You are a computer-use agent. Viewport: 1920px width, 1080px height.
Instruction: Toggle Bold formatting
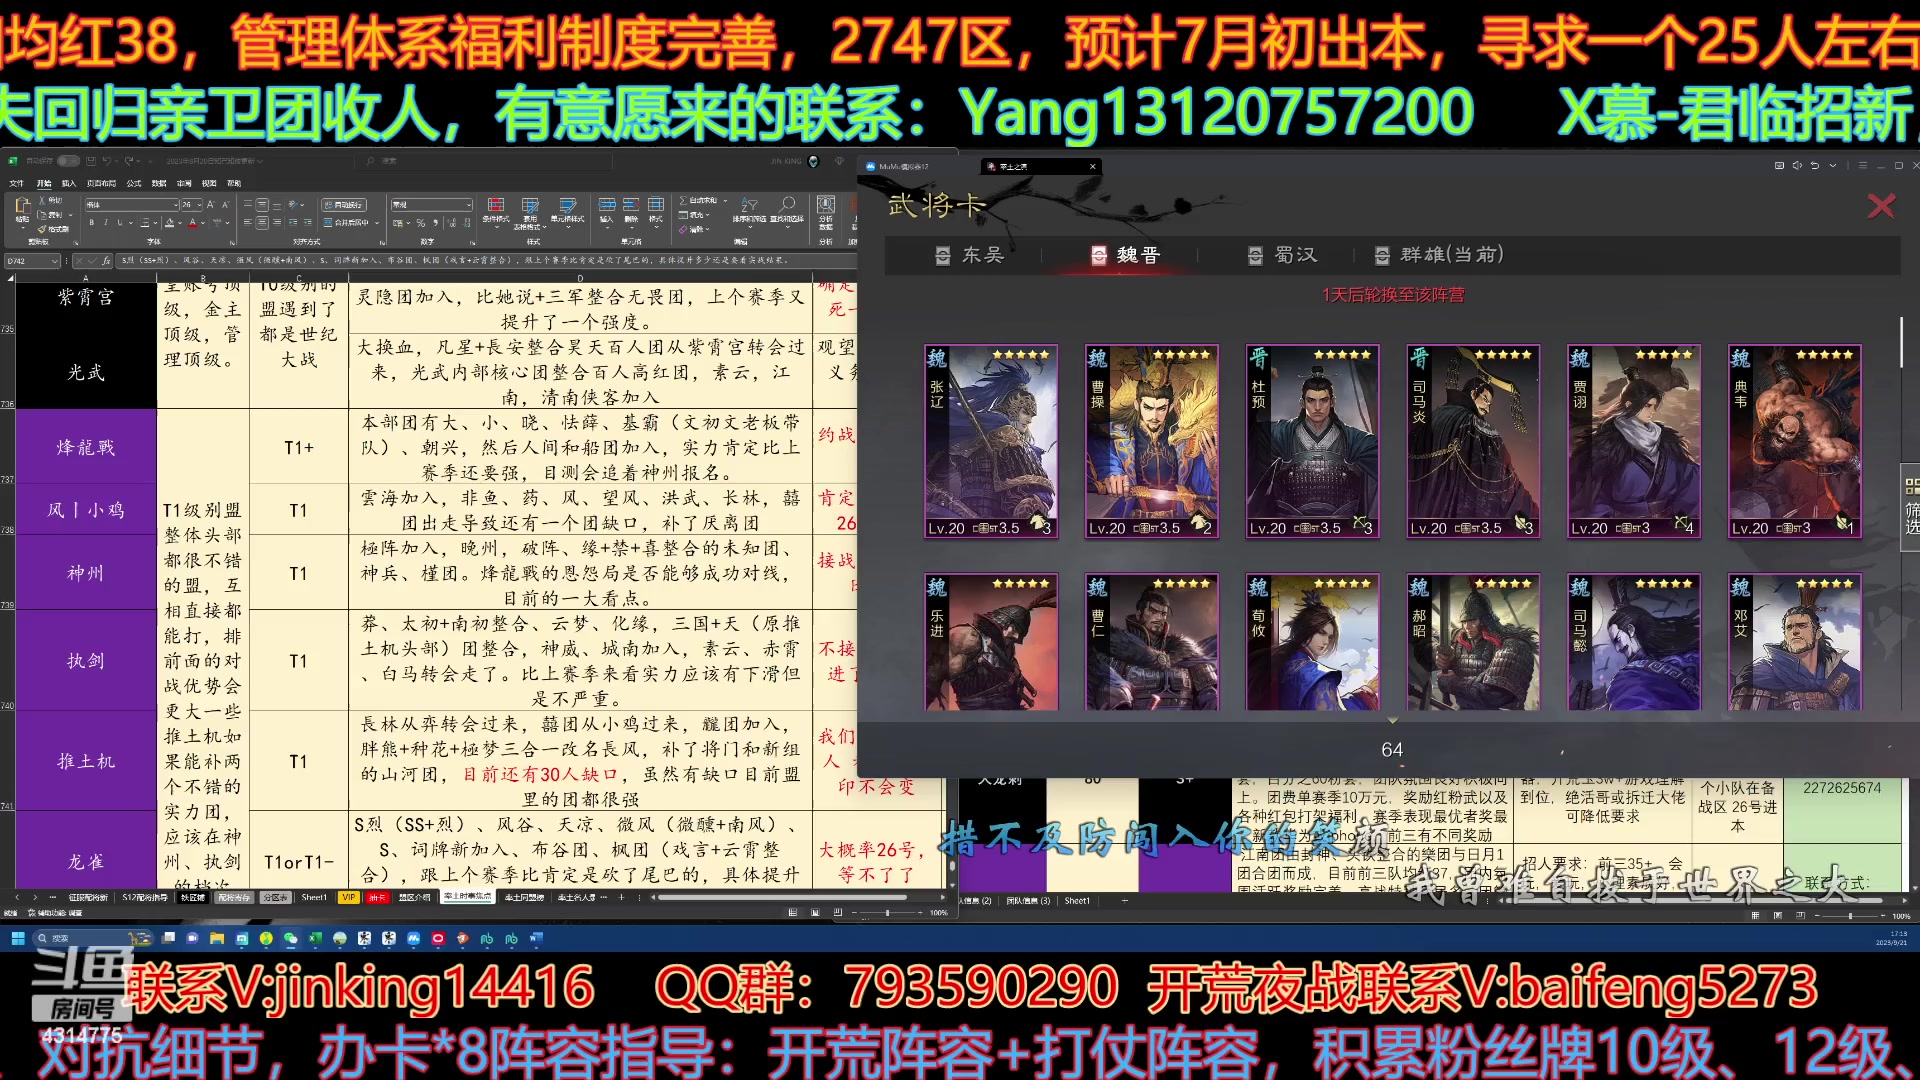(x=92, y=222)
